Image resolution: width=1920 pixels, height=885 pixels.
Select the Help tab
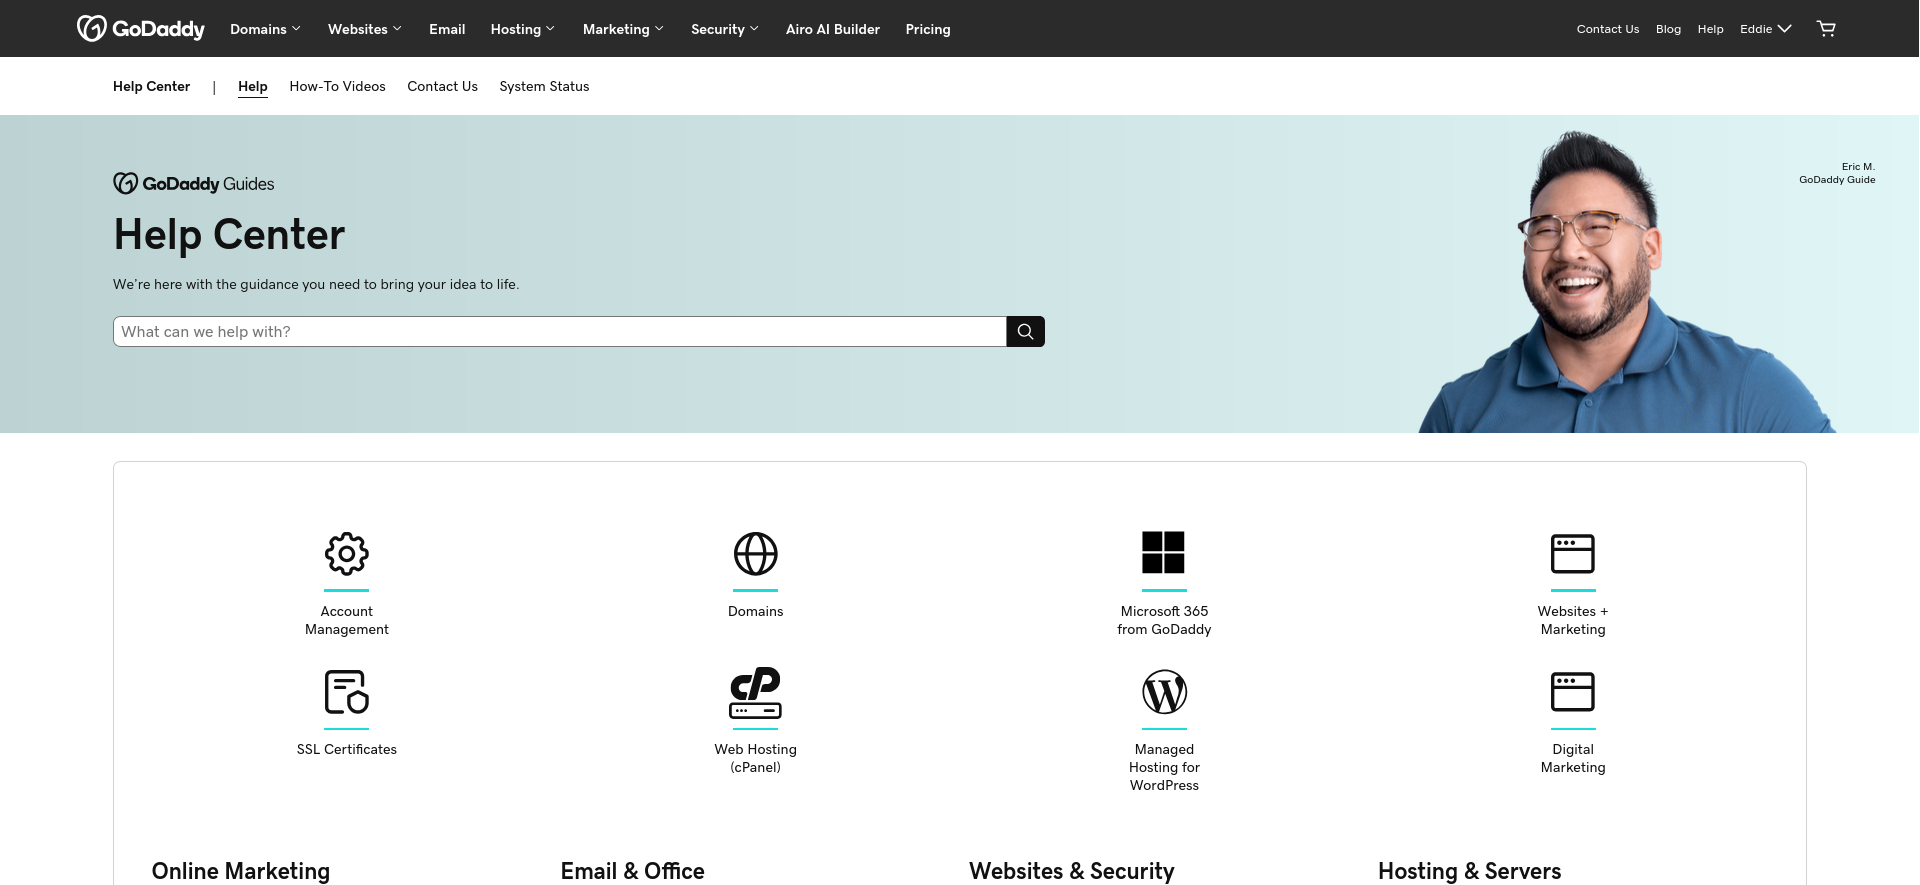(x=253, y=87)
